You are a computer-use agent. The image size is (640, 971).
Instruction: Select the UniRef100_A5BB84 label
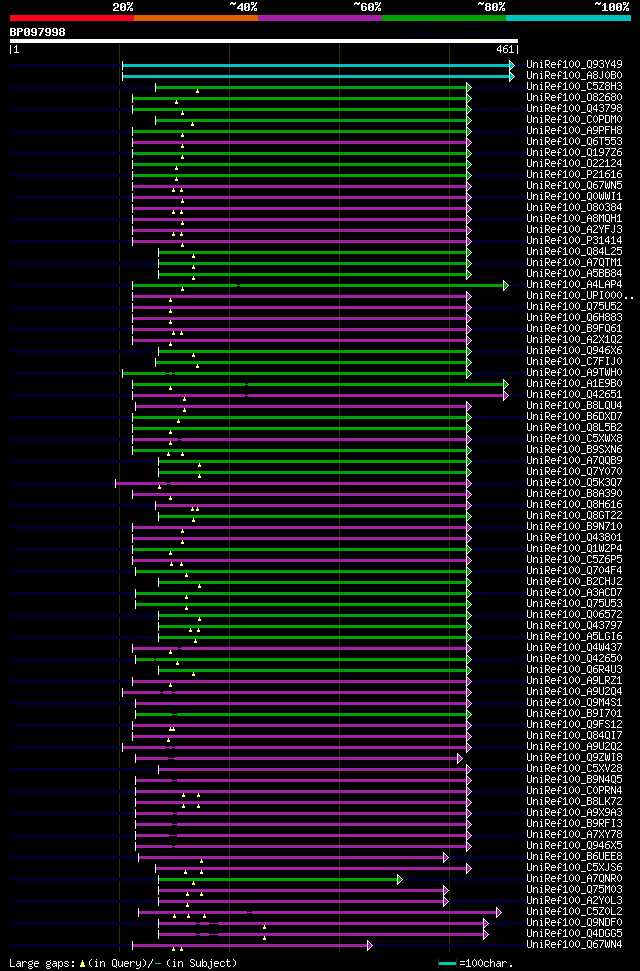pyautogui.click(x=574, y=274)
